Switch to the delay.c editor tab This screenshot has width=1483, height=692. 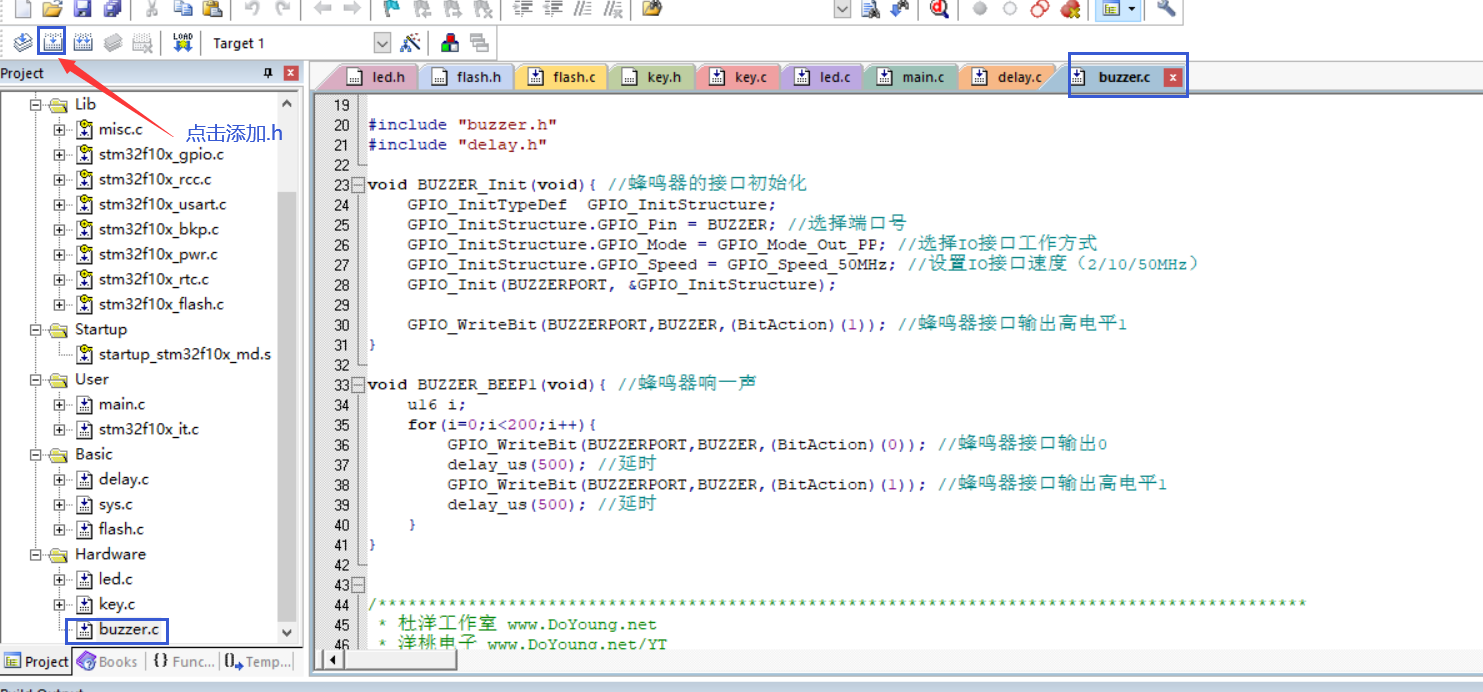click(1006, 77)
